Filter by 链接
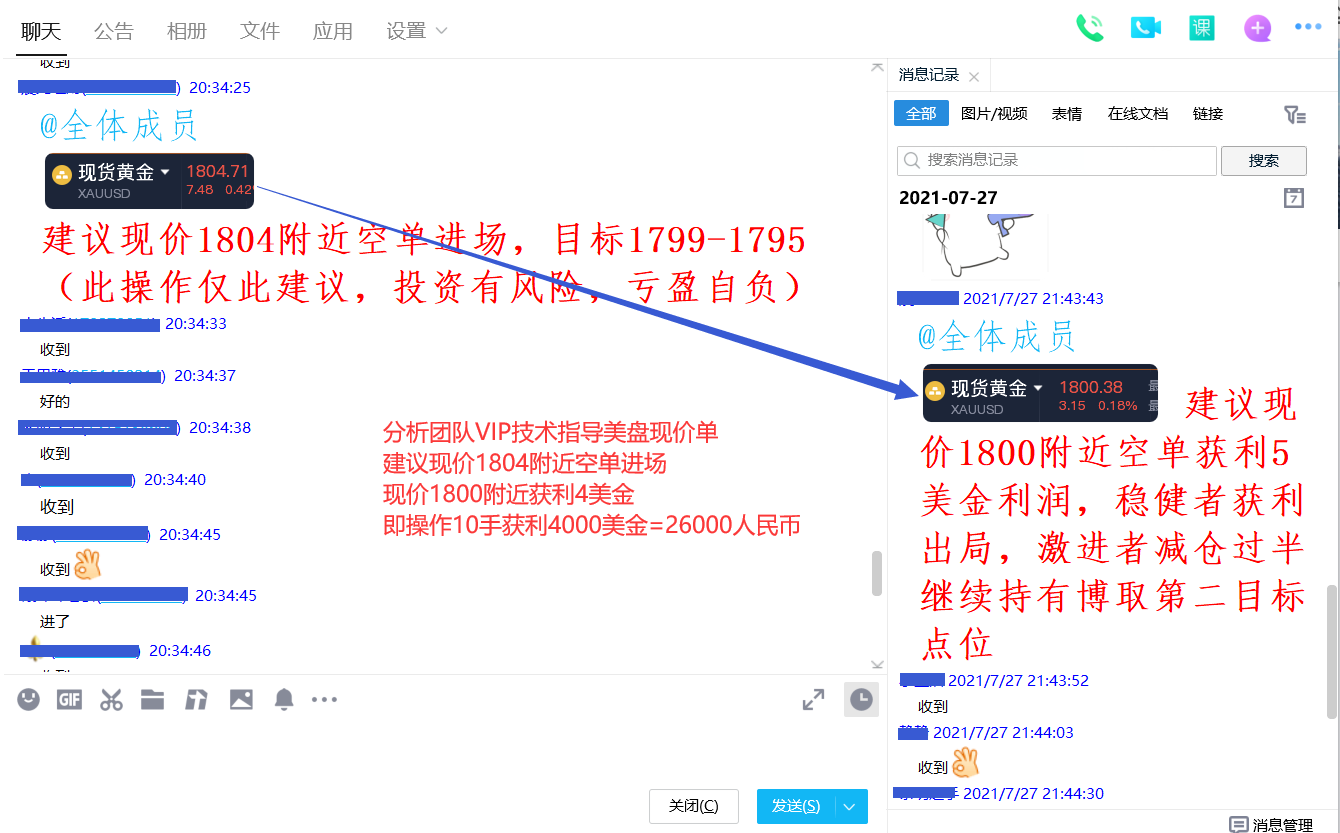Viewport: 1340px width, 833px height. pos(1208,113)
